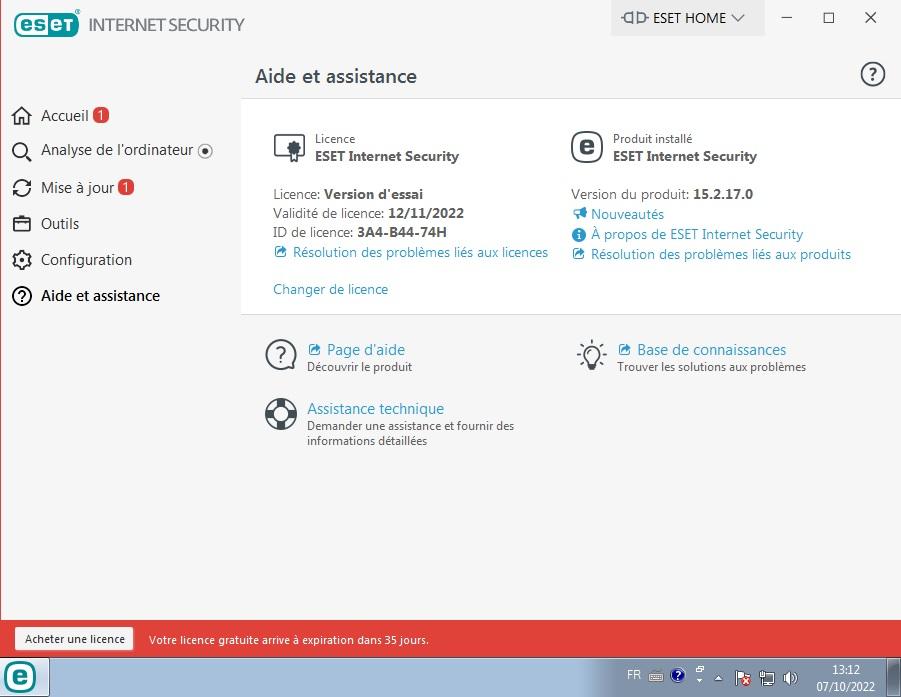Open the Configuration section
The width and height of the screenshot is (901, 697).
(86, 260)
